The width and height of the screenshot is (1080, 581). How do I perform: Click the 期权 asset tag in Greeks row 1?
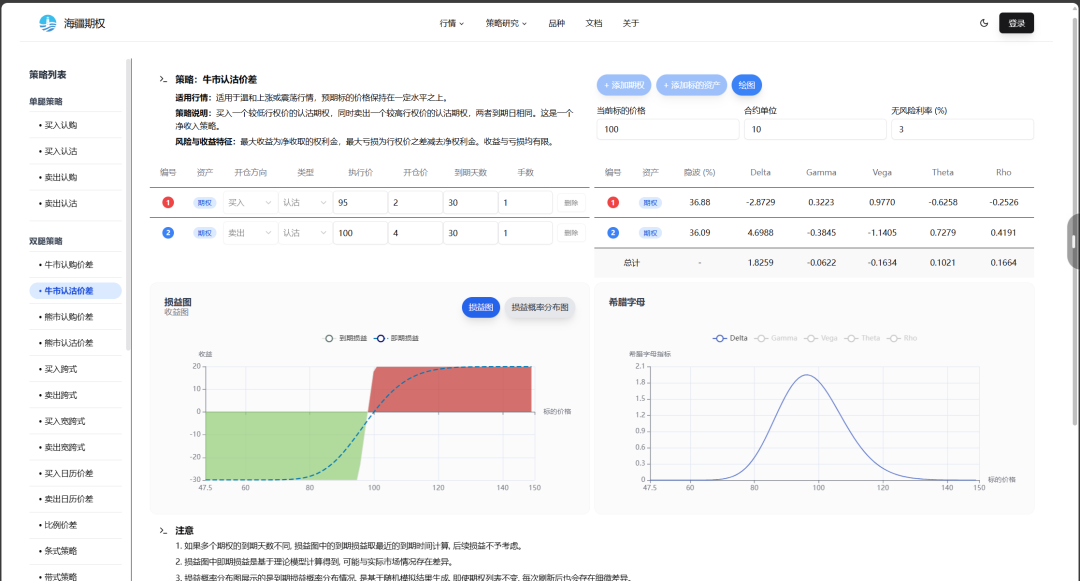651,203
